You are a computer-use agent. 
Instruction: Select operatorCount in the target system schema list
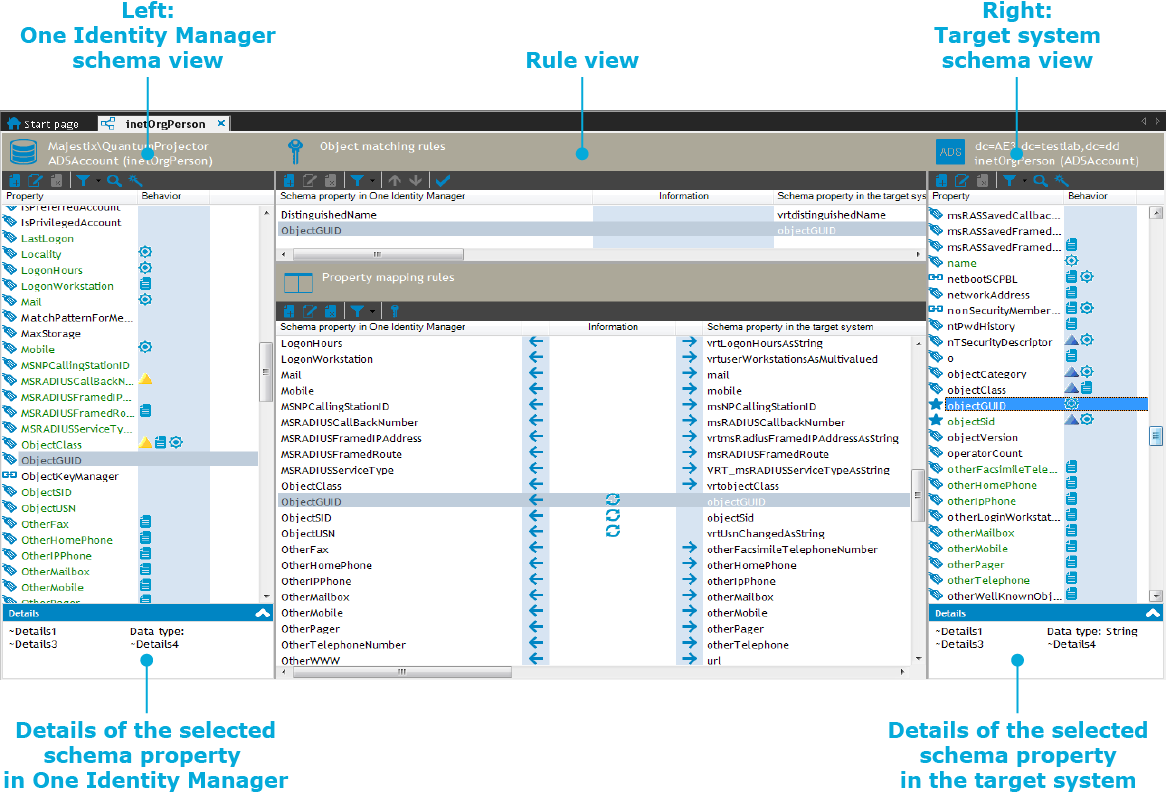point(985,454)
